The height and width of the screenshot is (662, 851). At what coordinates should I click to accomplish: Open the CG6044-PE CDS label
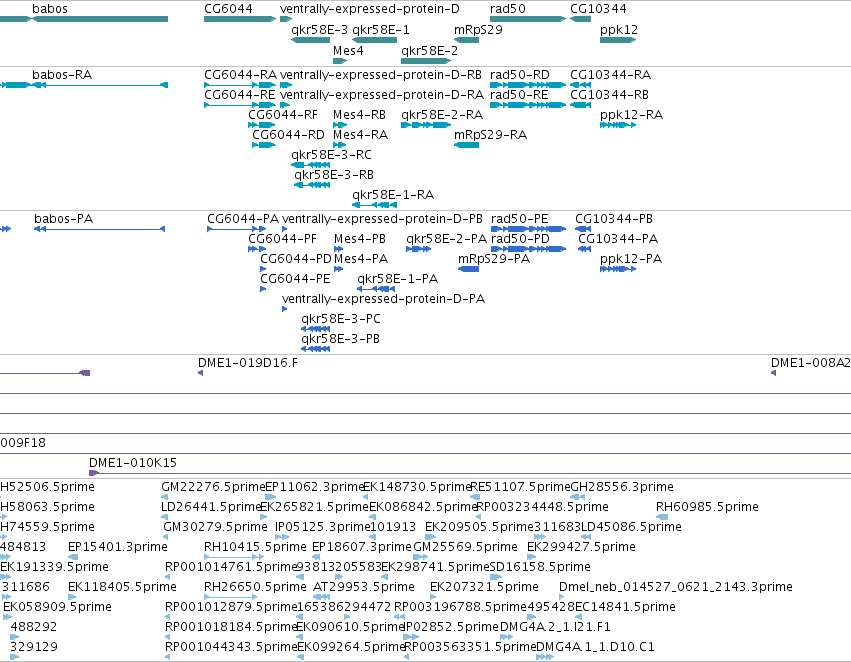[x=295, y=279]
